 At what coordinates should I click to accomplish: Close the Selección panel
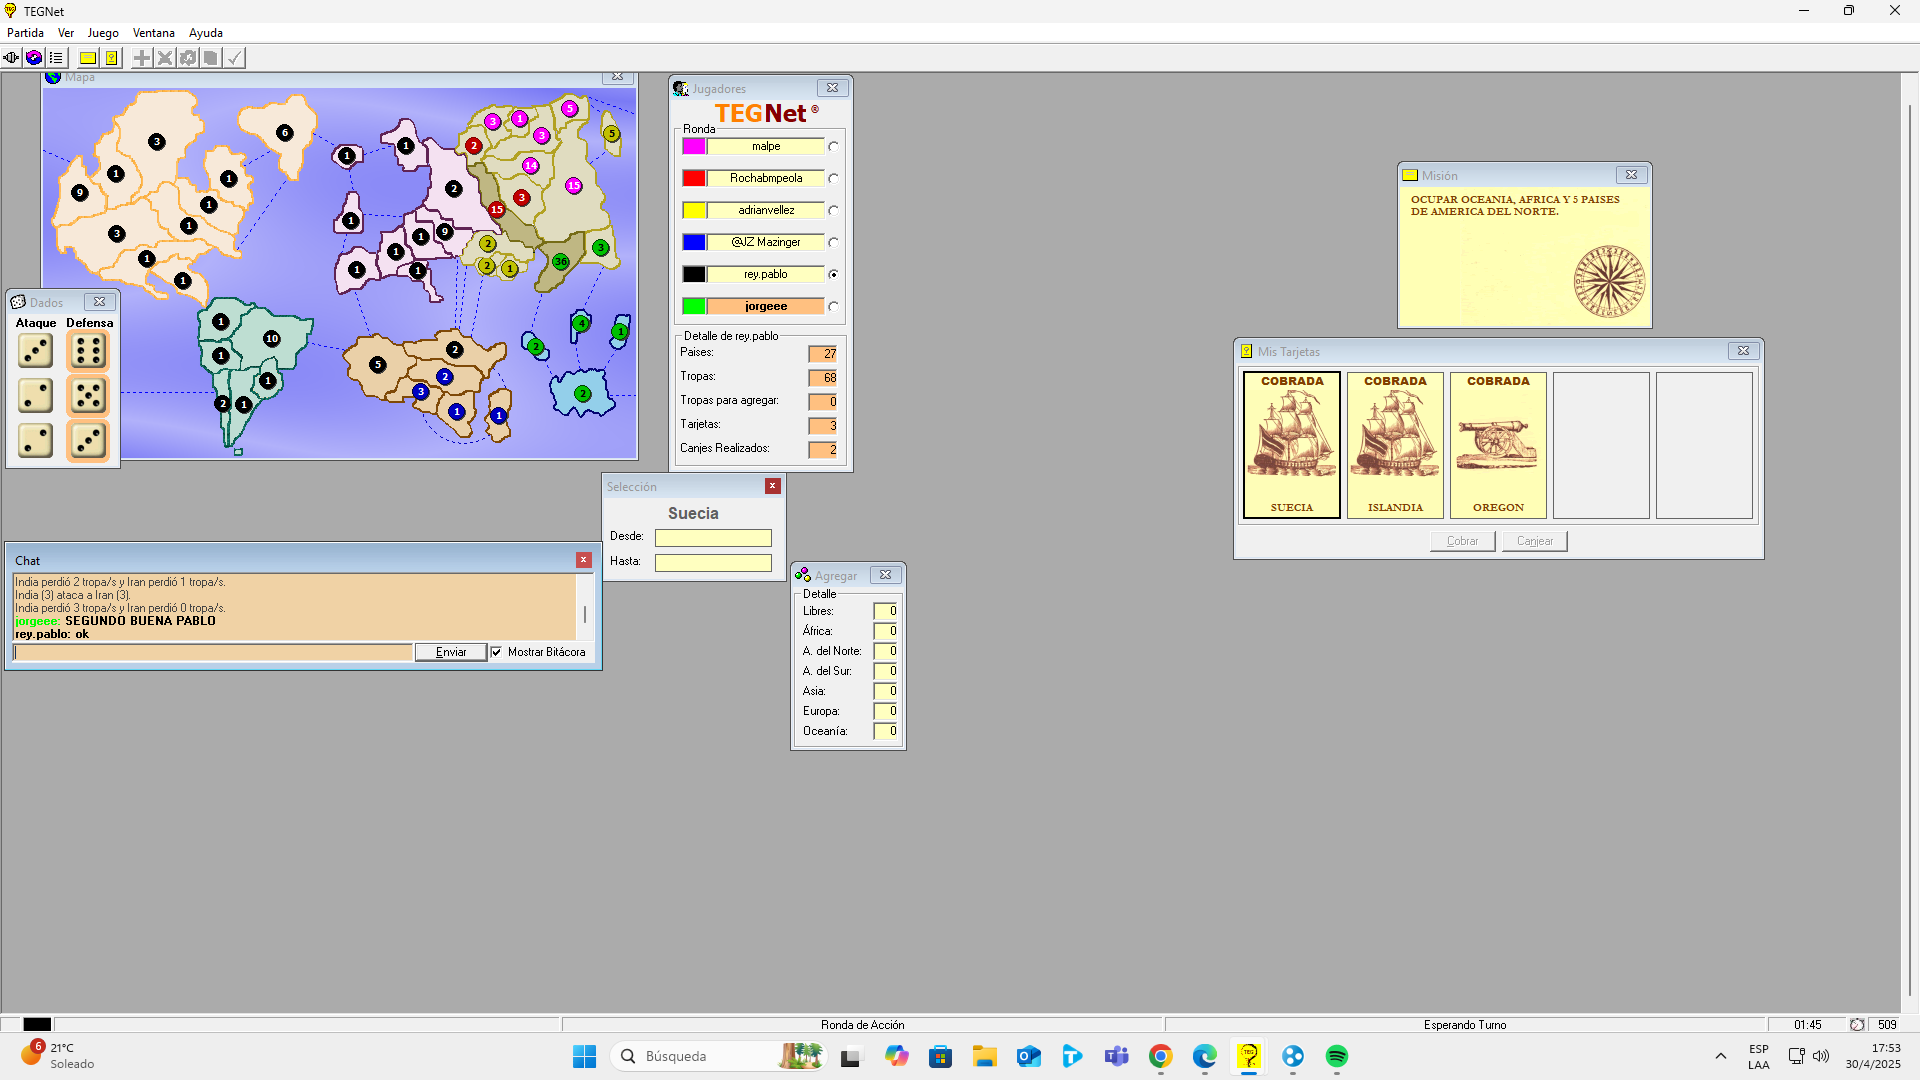[x=773, y=486]
